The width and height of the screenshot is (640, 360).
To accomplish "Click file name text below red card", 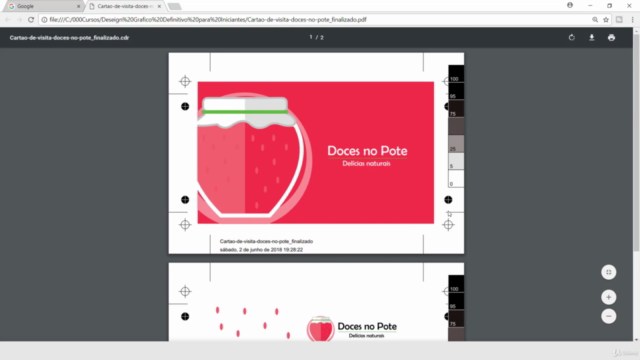I will click(x=266, y=241).
